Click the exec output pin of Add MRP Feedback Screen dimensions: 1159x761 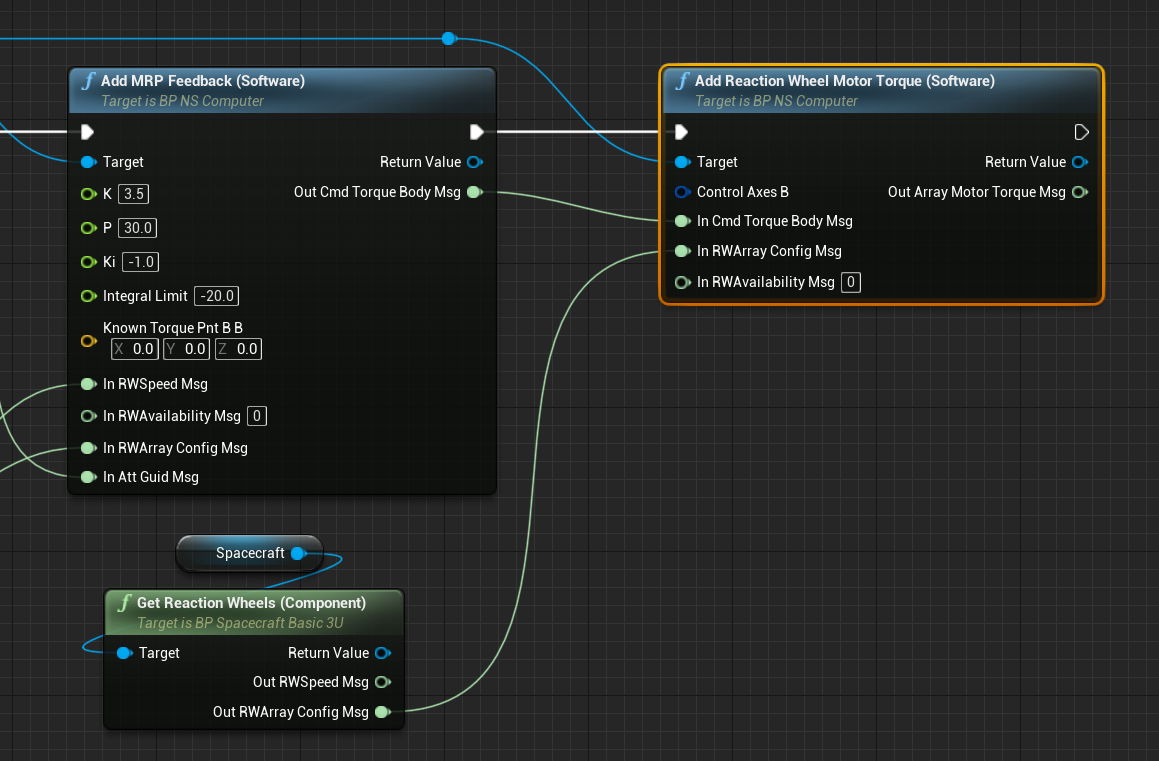click(x=476, y=132)
